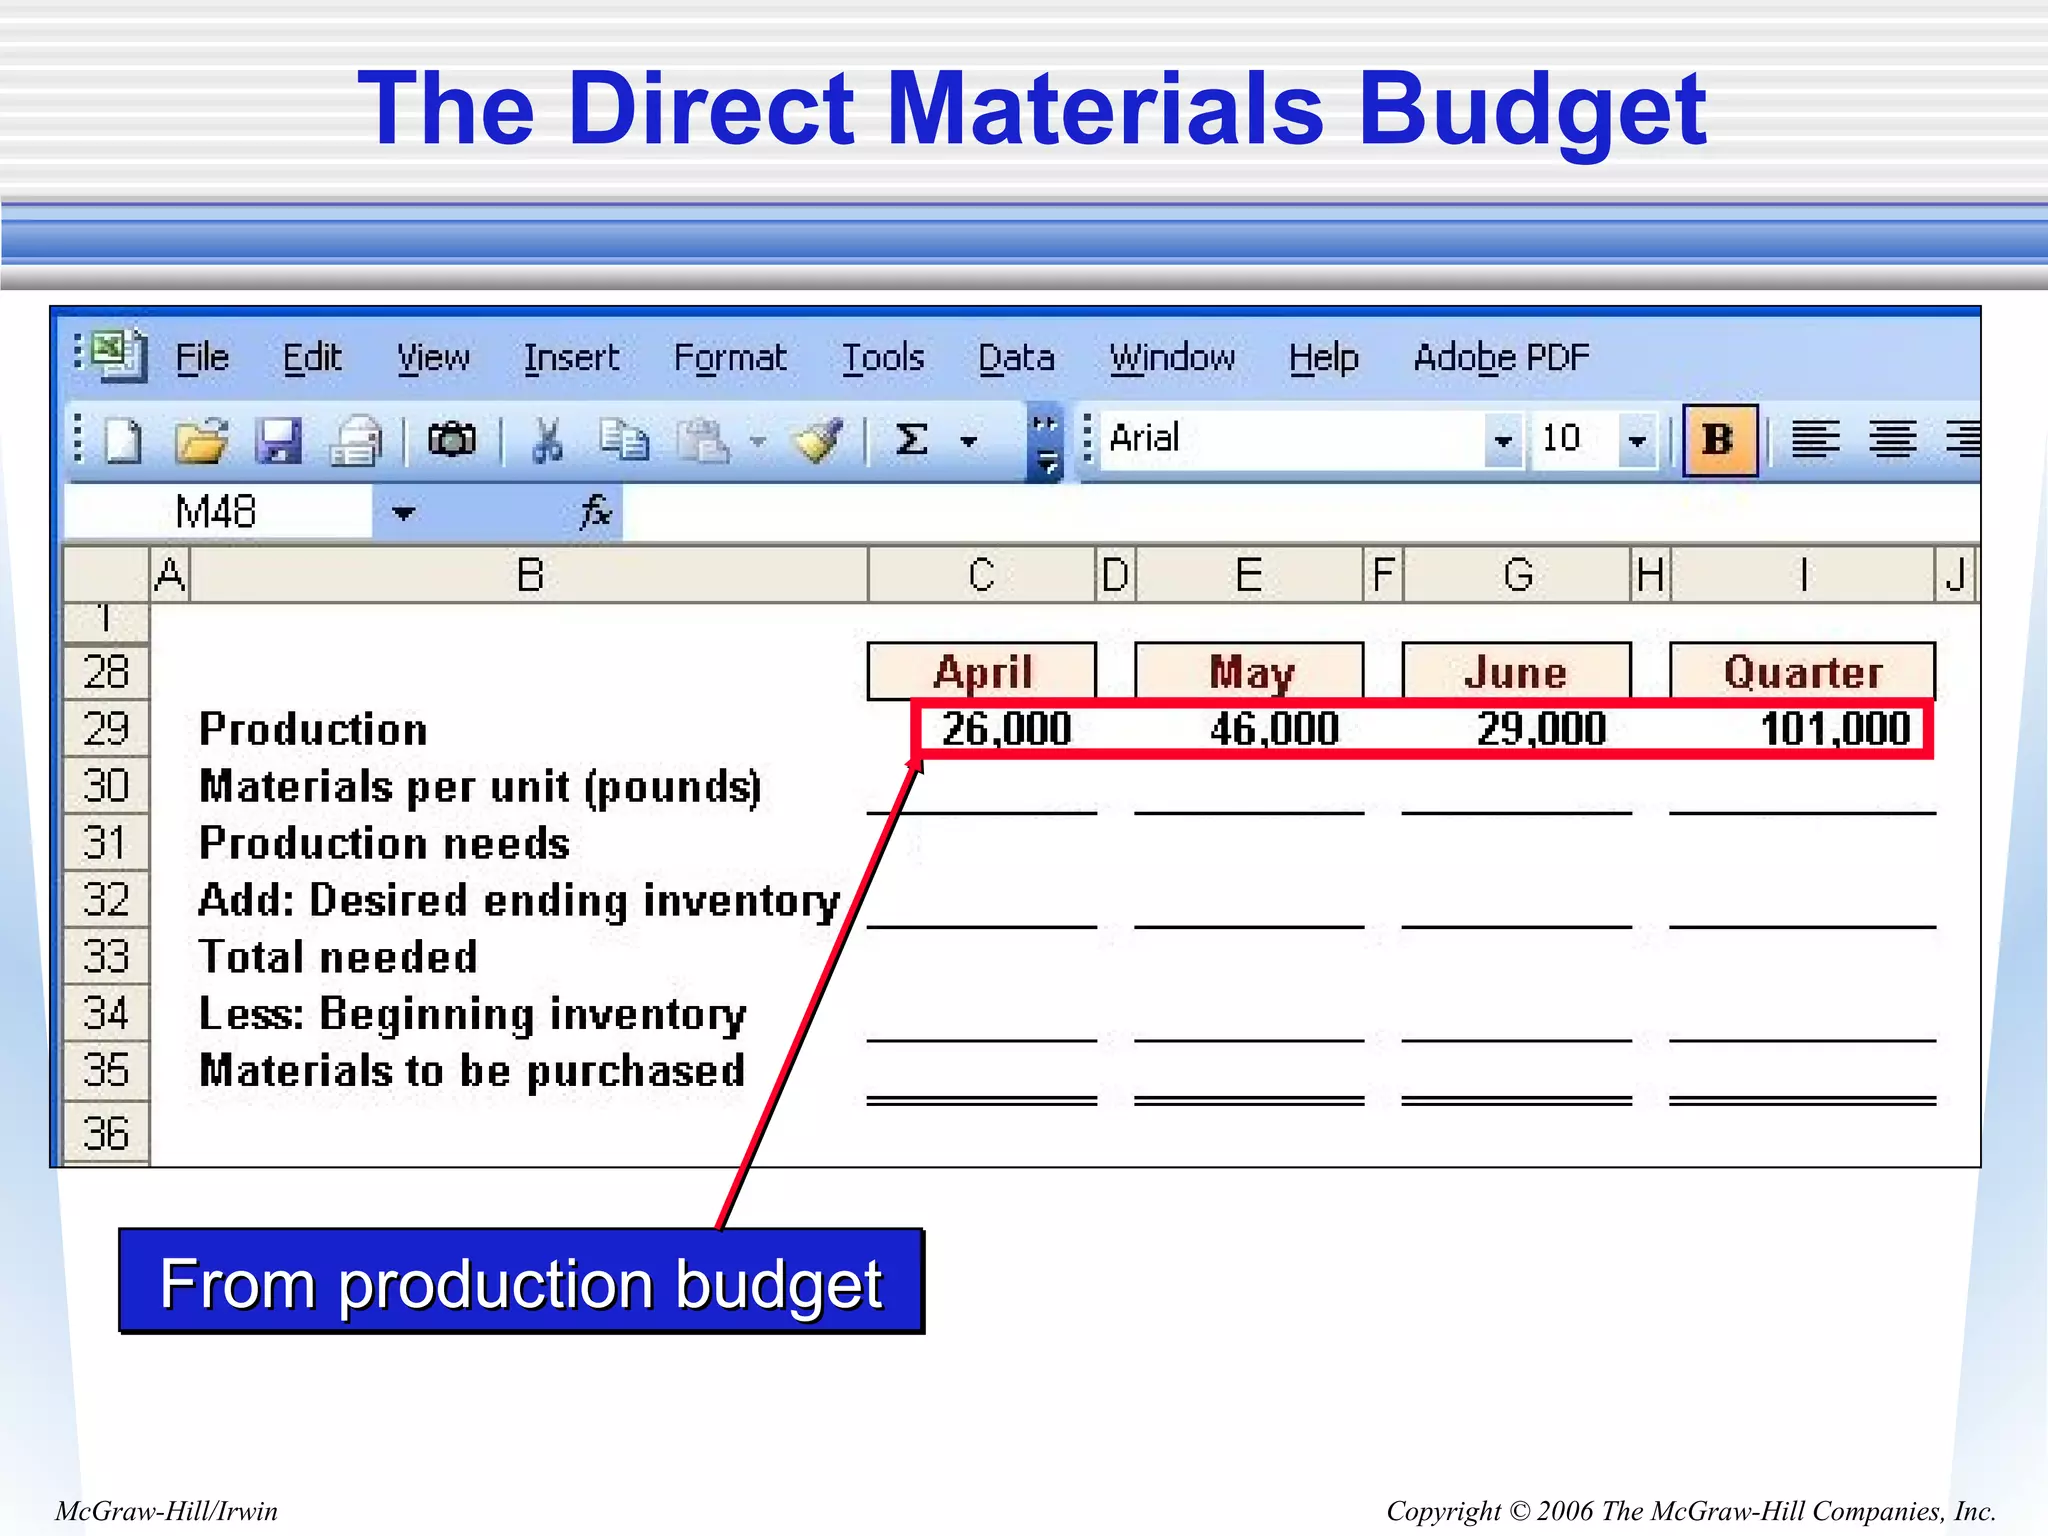The width and height of the screenshot is (2048, 1536).
Task: Expand the AutoSum dropdown arrow
Action: (968, 441)
